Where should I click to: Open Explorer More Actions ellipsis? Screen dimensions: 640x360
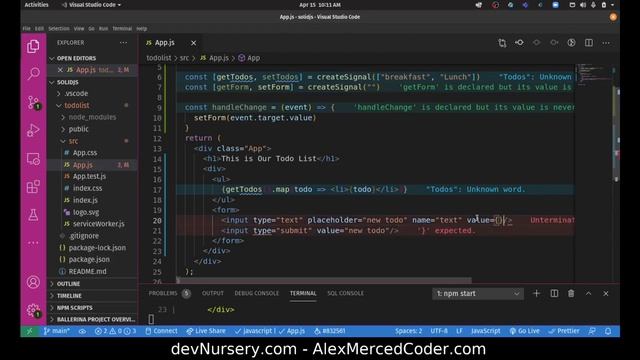pos(123,42)
